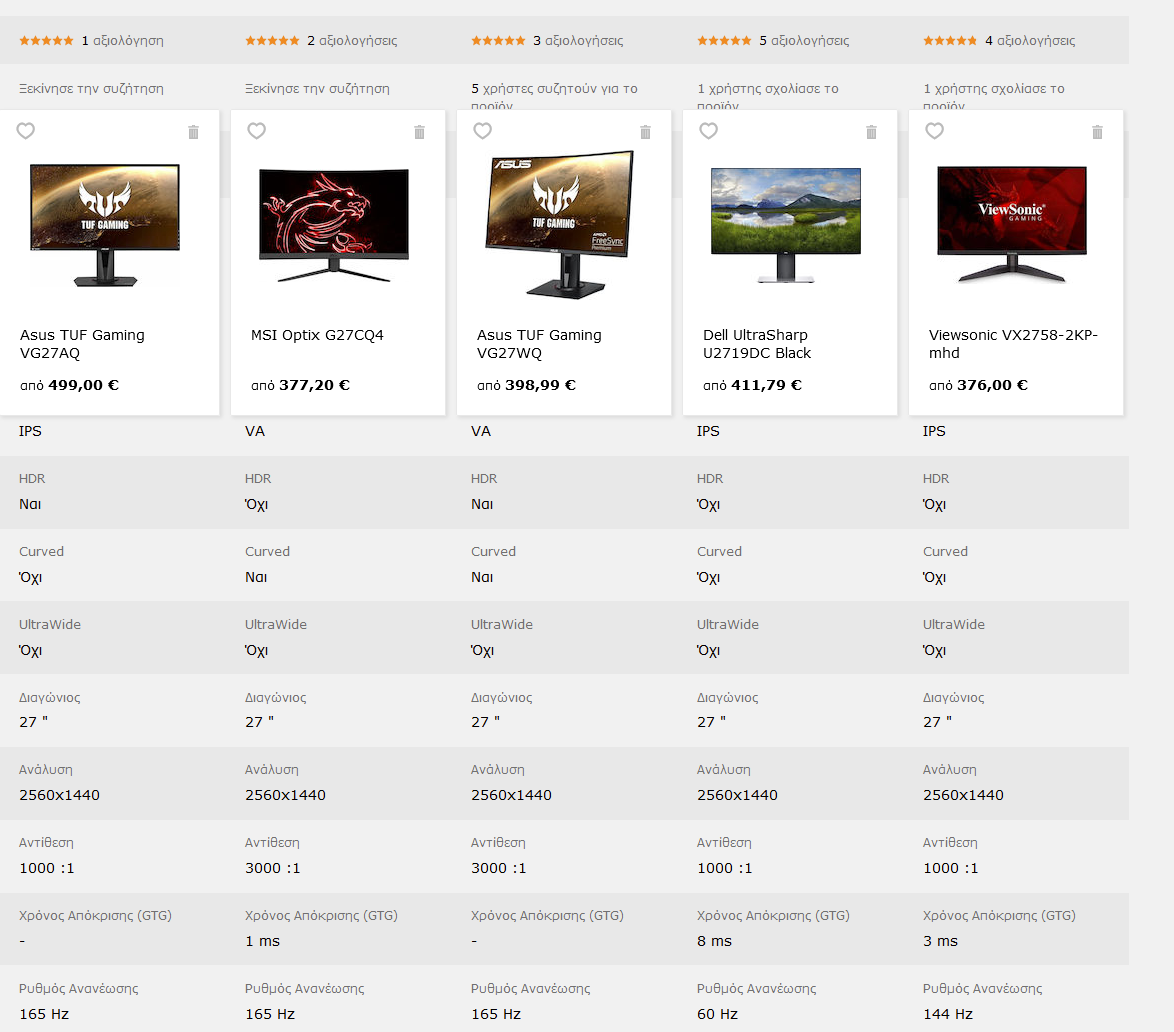Add Asus TUF Gaming VG27AQ to favorites
Viewport: 1174px width, 1032px height.
click(x=25, y=131)
